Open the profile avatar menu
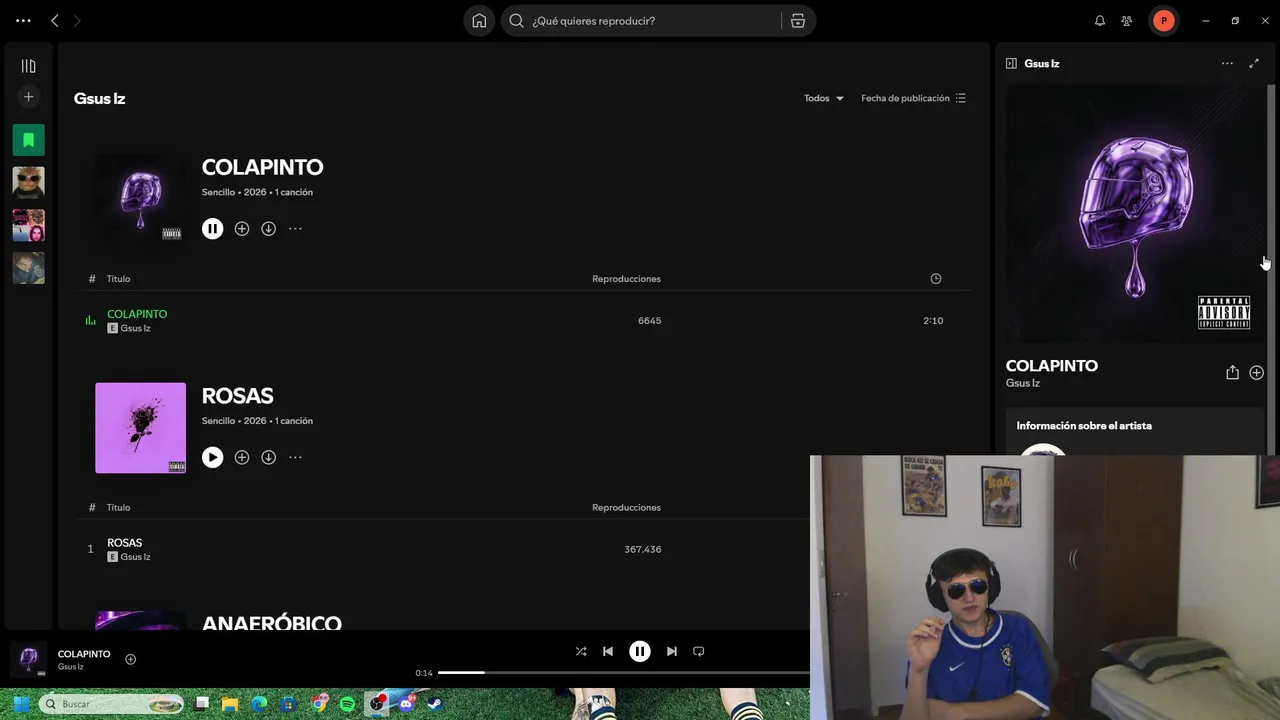This screenshot has width=1280, height=720. (x=1164, y=20)
